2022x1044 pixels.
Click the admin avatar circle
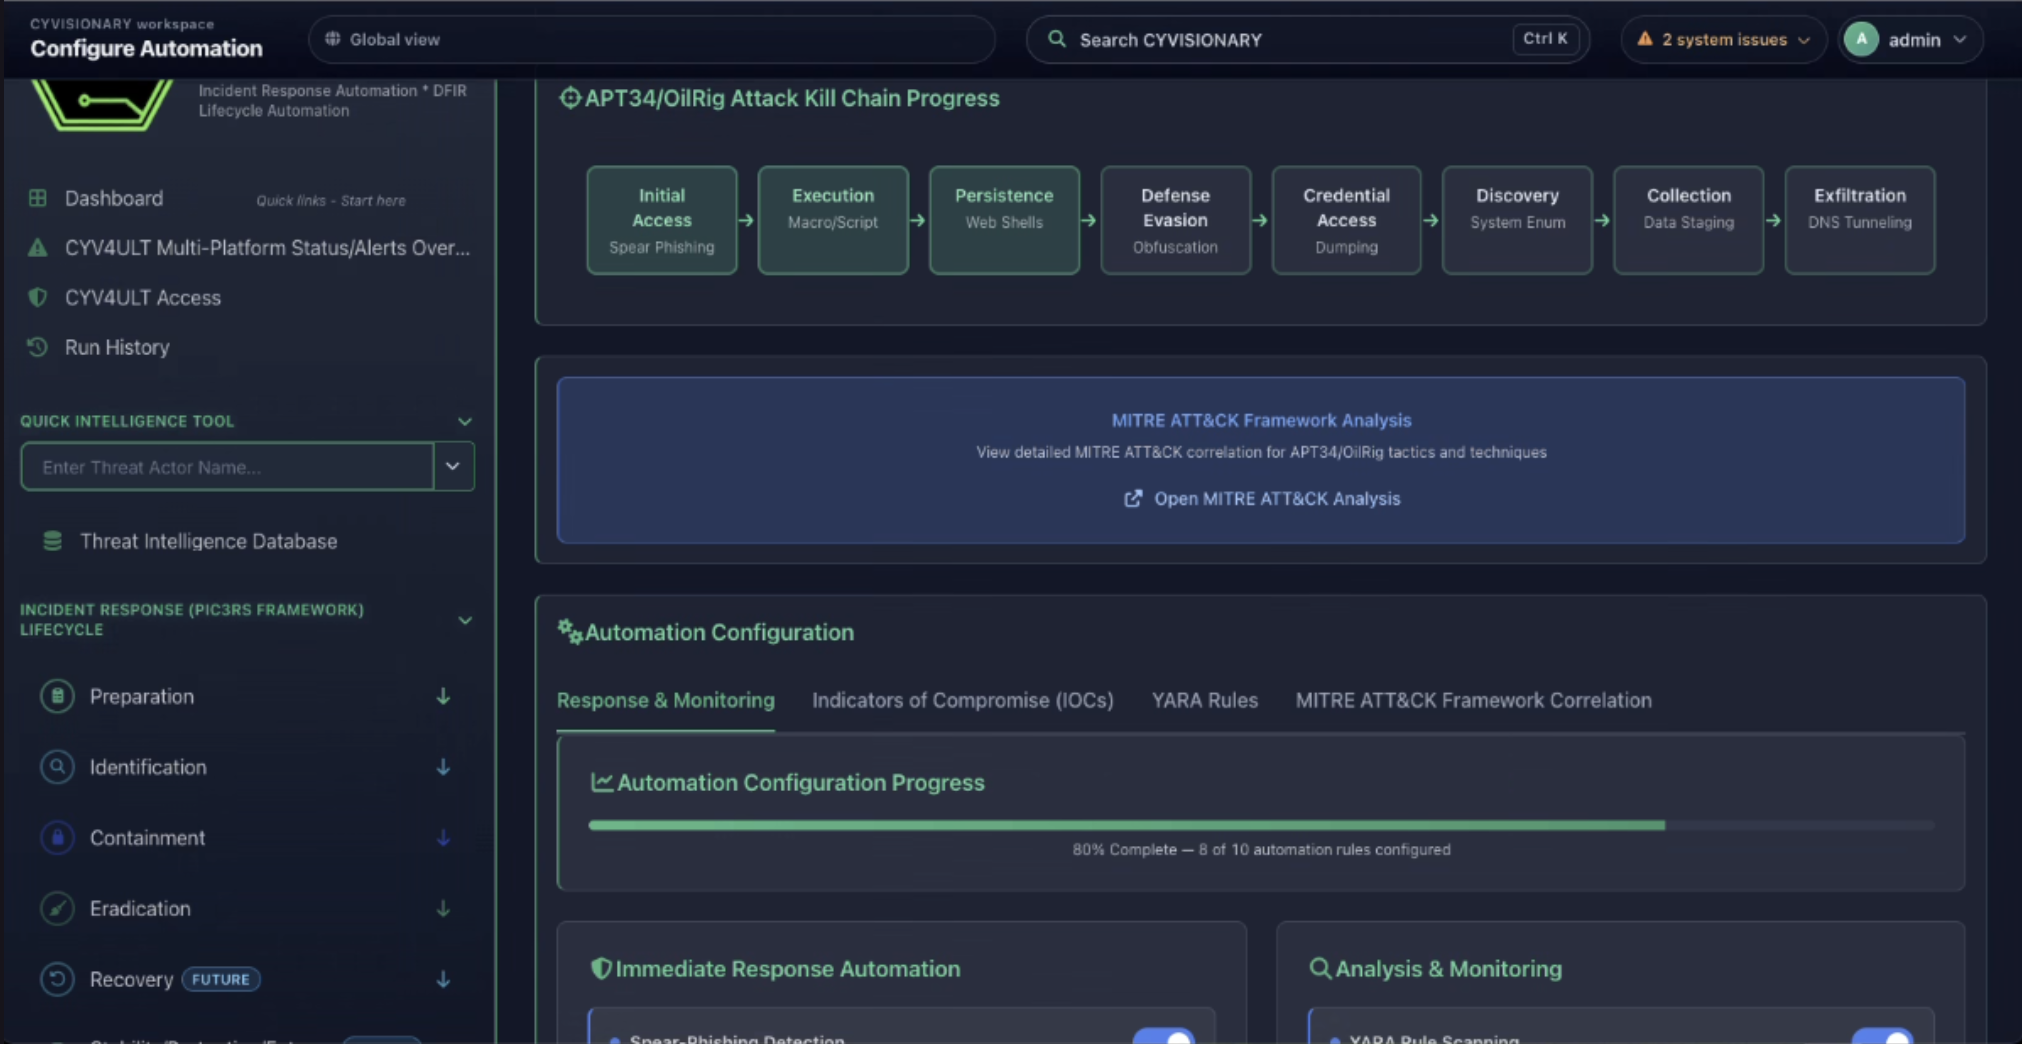click(1862, 39)
